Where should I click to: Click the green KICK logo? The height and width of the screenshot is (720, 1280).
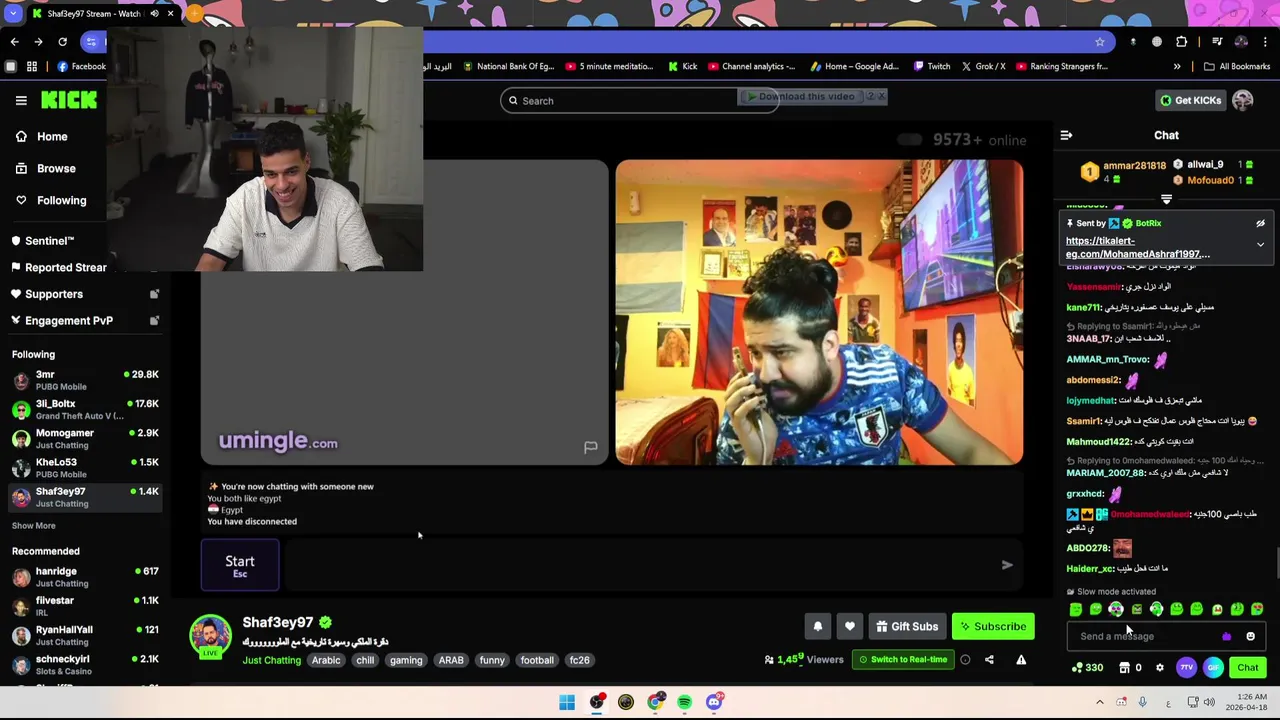[69, 100]
